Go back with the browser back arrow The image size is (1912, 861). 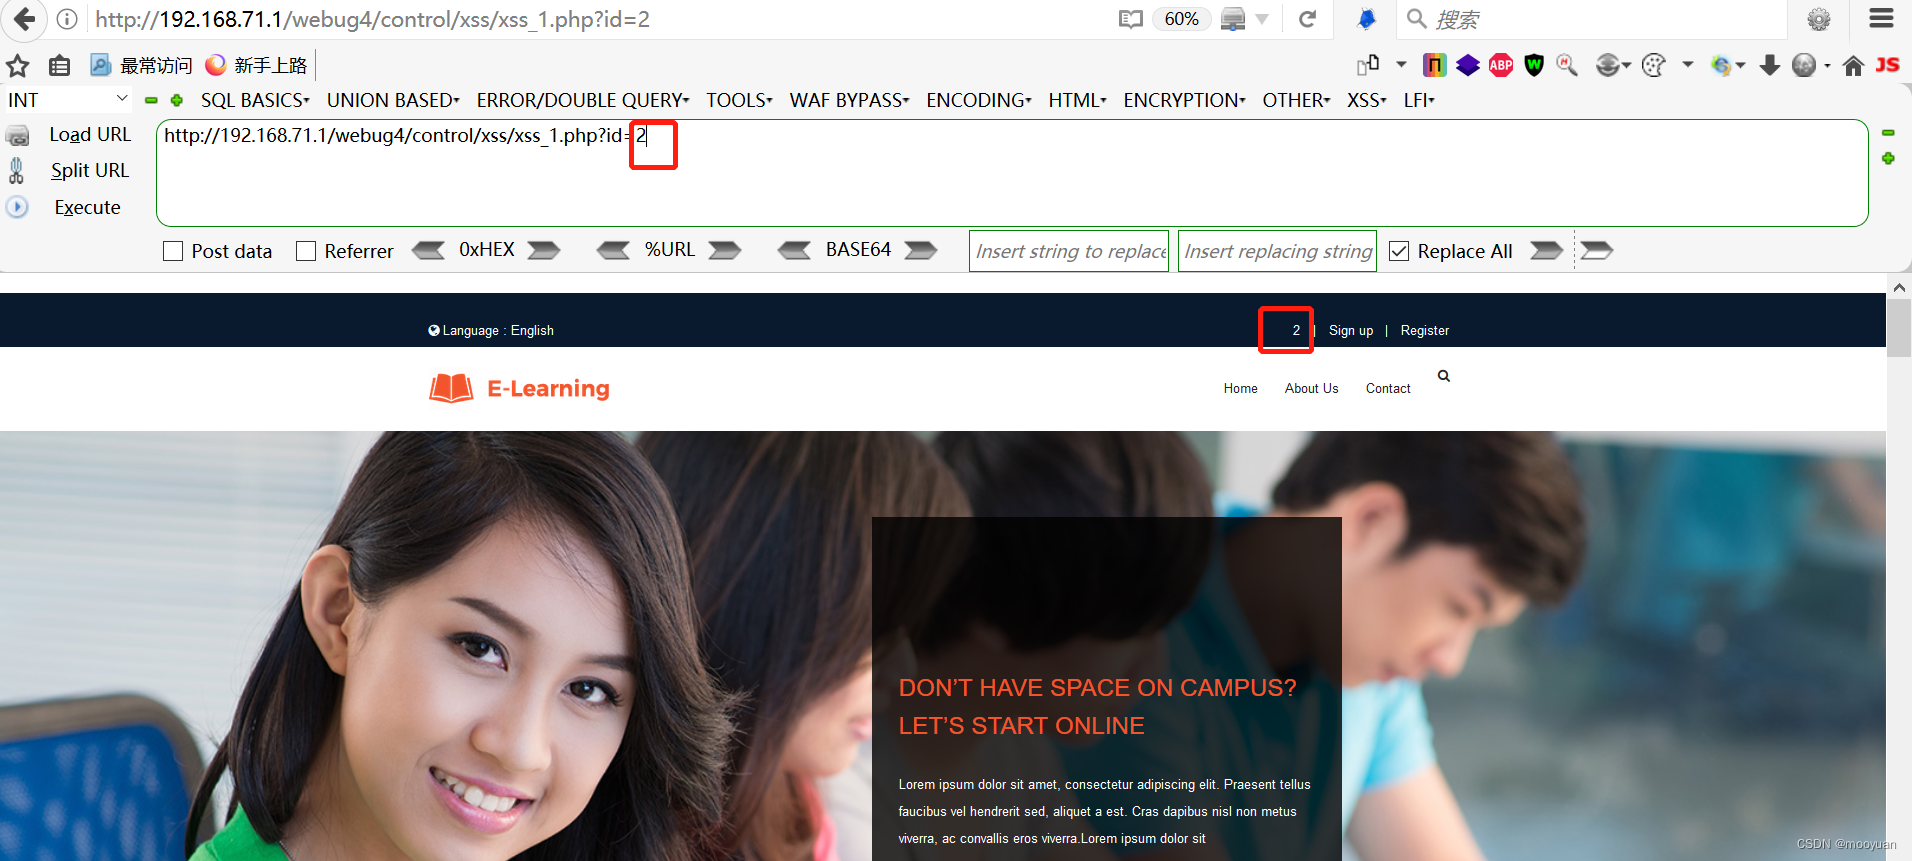click(24, 19)
